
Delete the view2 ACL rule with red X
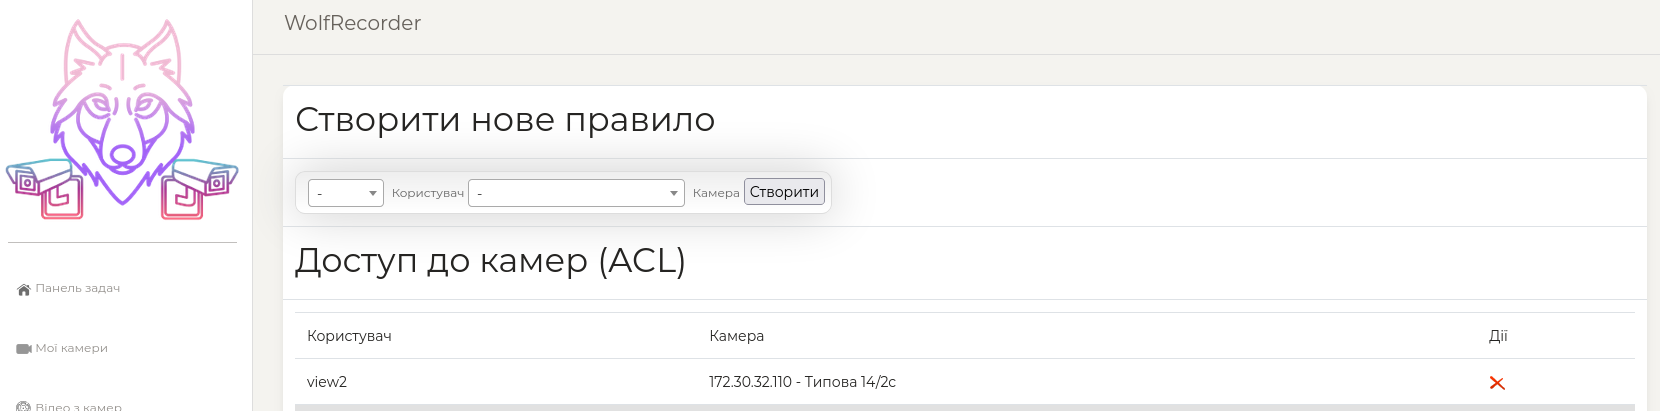(x=1497, y=383)
